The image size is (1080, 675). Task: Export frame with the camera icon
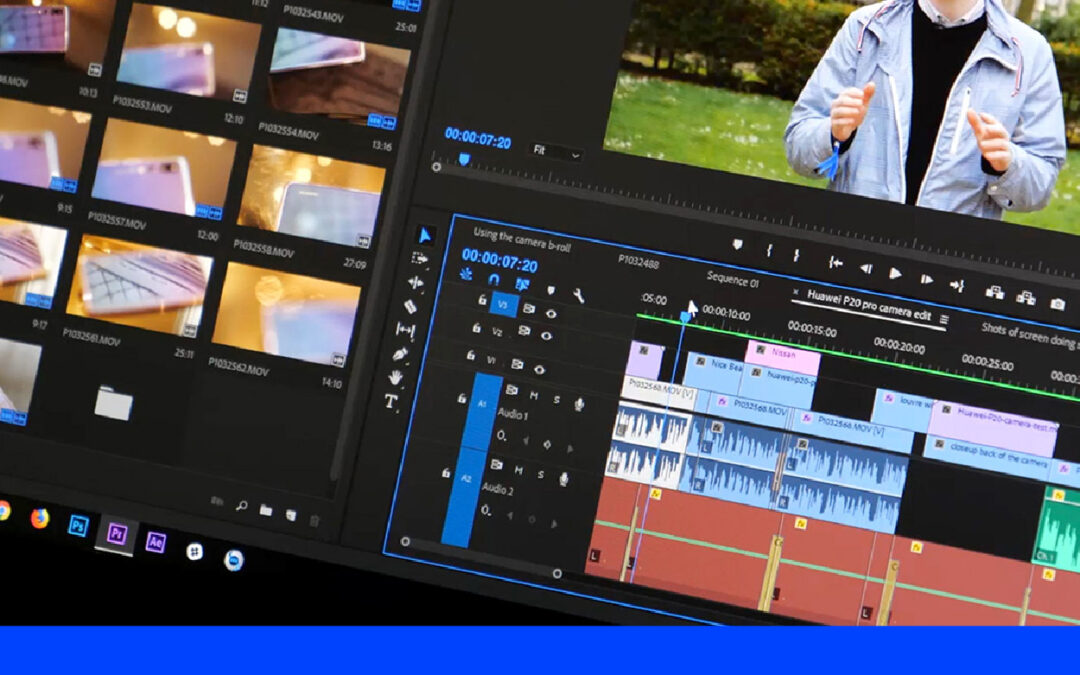click(1058, 303)
